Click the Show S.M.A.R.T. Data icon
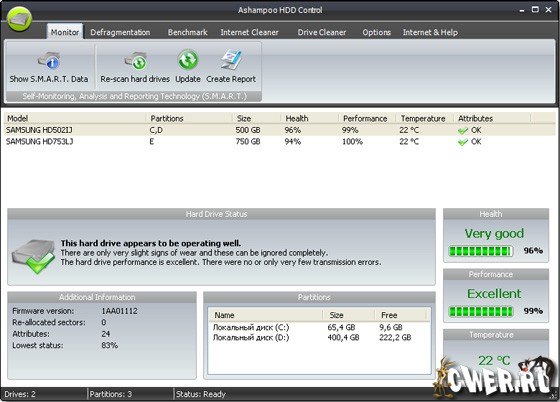The height and width of the screenshot is (402, 560). 49,60
